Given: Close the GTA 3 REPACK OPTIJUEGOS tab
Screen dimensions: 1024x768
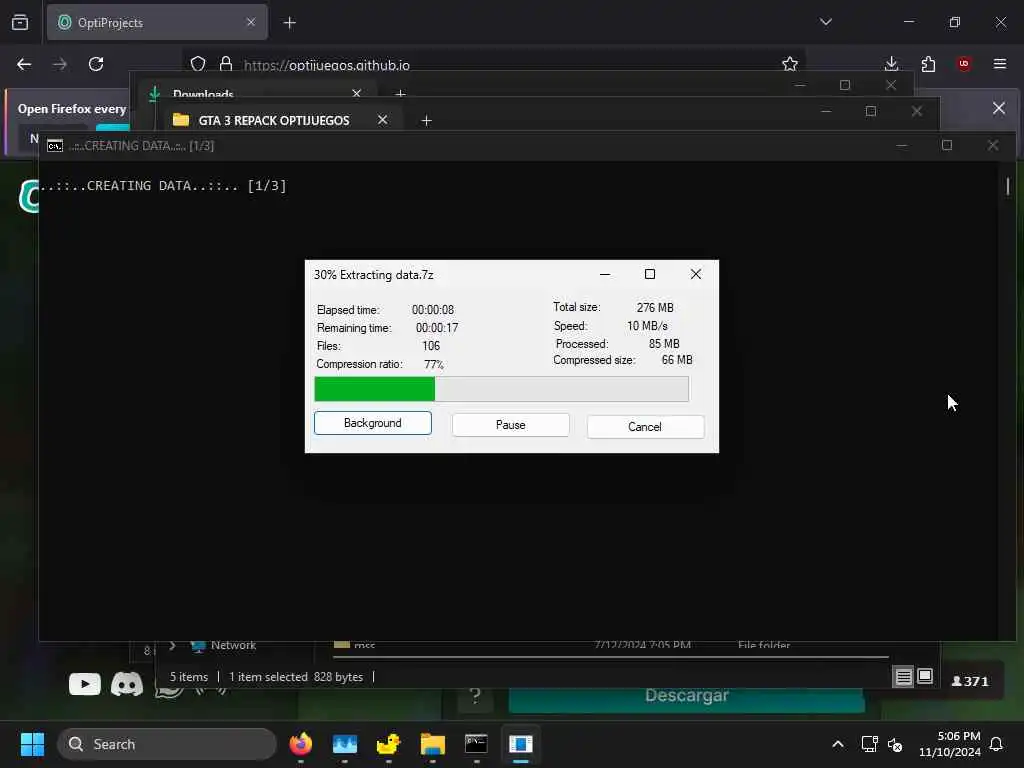Looking at the screenshot, I should 383,120.
